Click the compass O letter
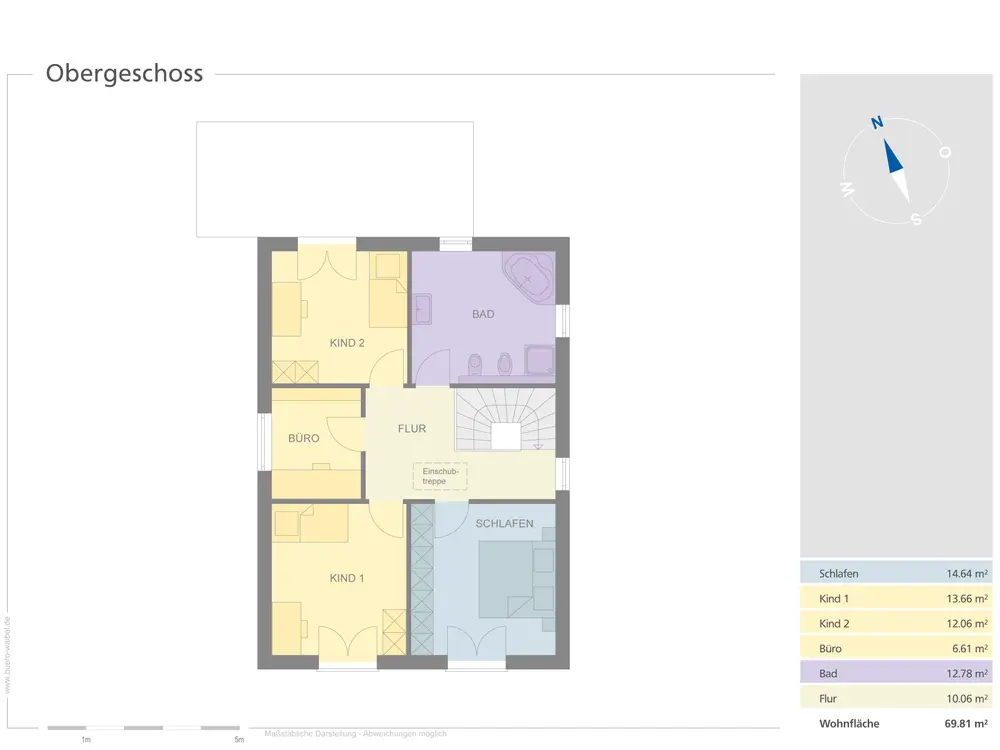This screenshot has height=750, width=1000. [945, 152]
